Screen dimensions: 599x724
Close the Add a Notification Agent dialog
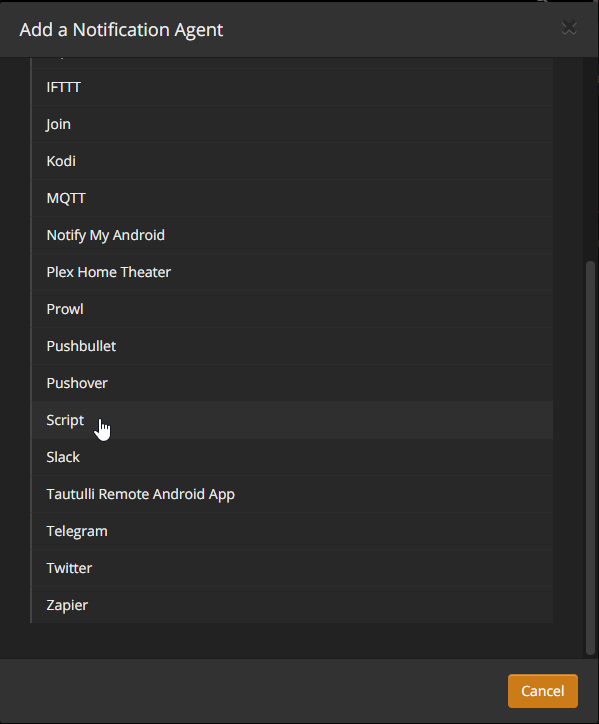(569, 29)
